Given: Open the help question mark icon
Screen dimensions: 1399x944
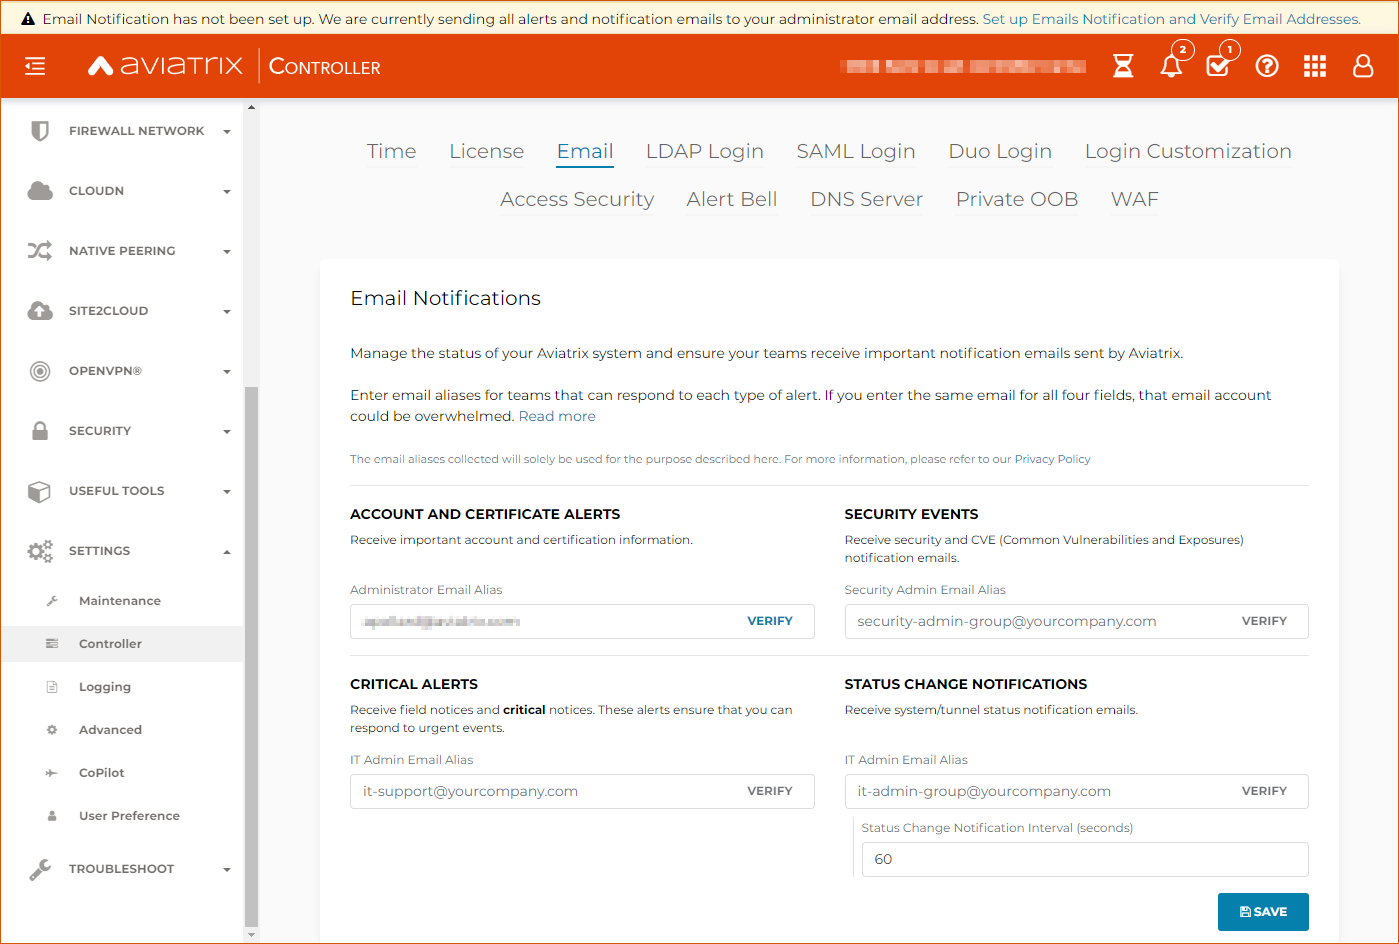Looking at the screenshot, I should coord(1266,66).
